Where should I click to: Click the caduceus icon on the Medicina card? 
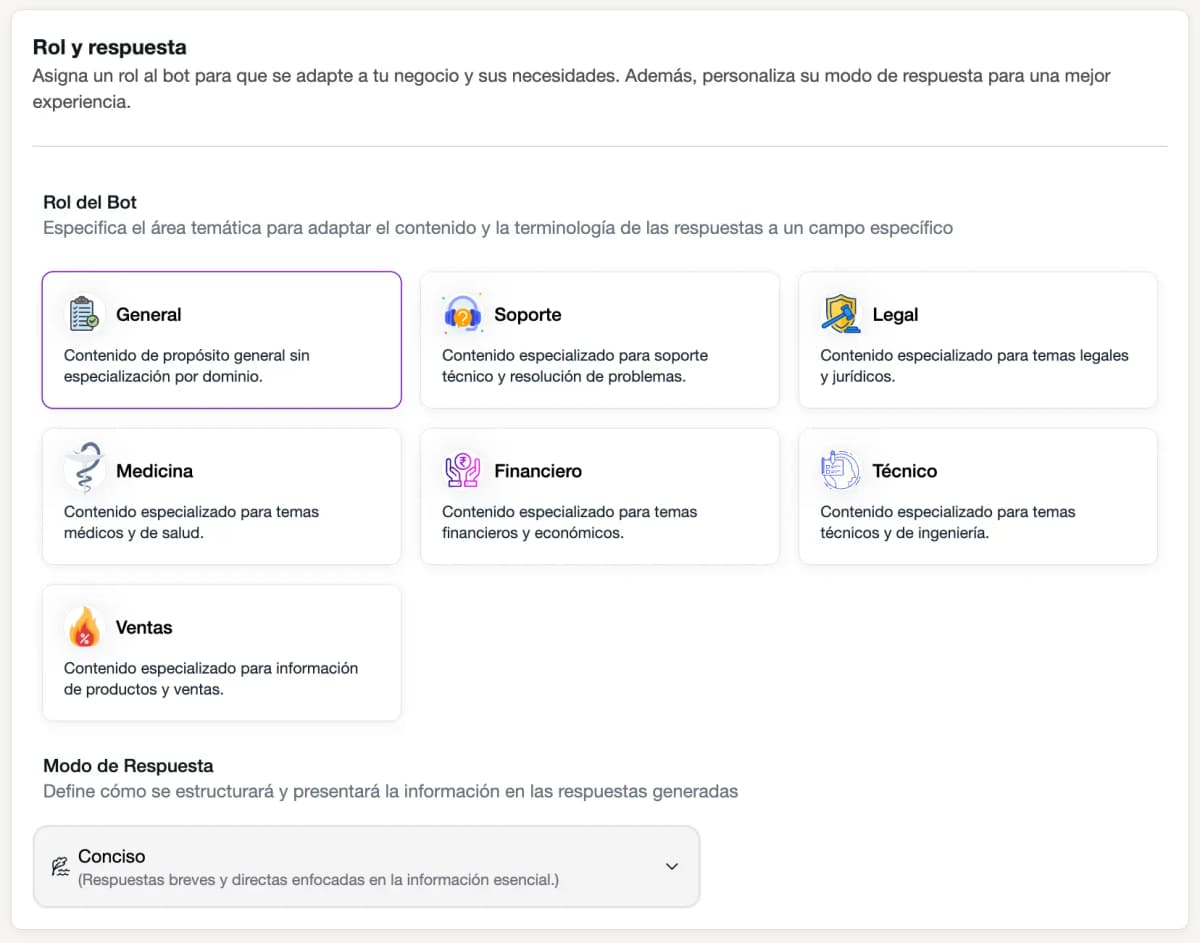[84, 466]
